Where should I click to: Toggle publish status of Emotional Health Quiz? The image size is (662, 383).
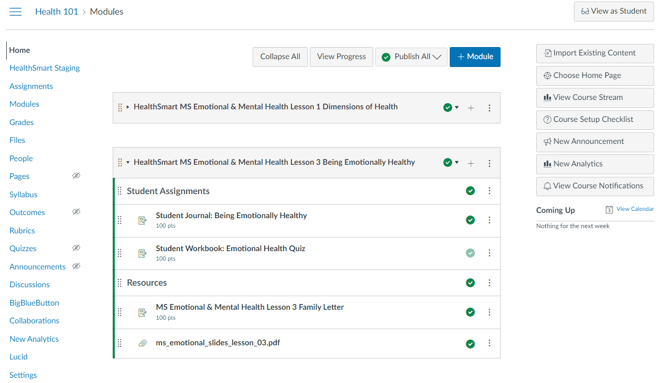[470, 253]
